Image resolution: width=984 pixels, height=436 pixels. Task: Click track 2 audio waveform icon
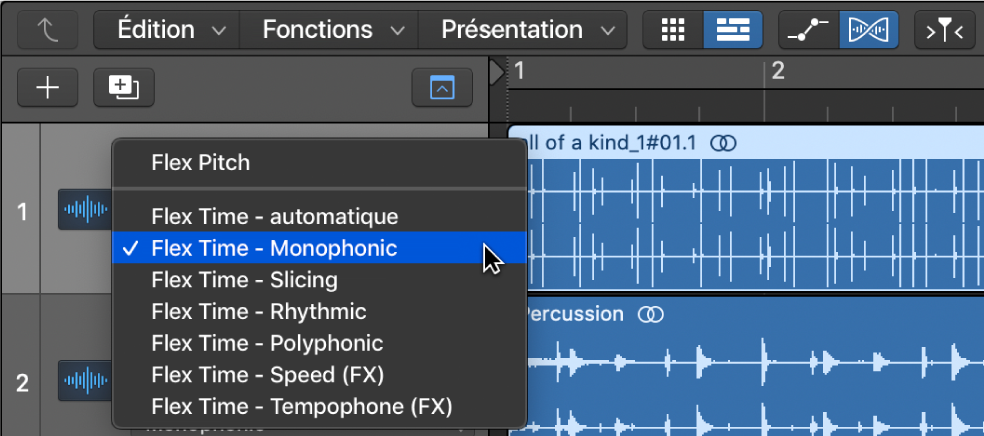[x=85, y=380]
